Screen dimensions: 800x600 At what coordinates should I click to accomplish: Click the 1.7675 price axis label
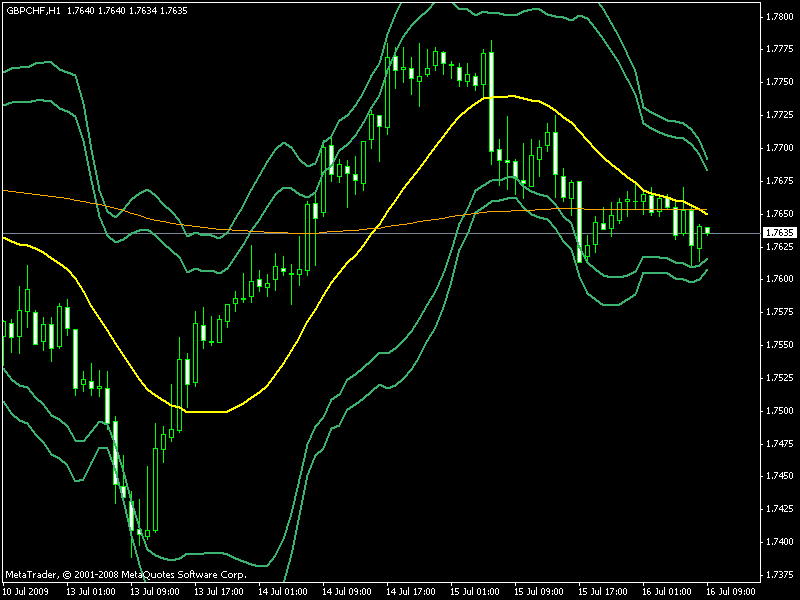[780, 181]
